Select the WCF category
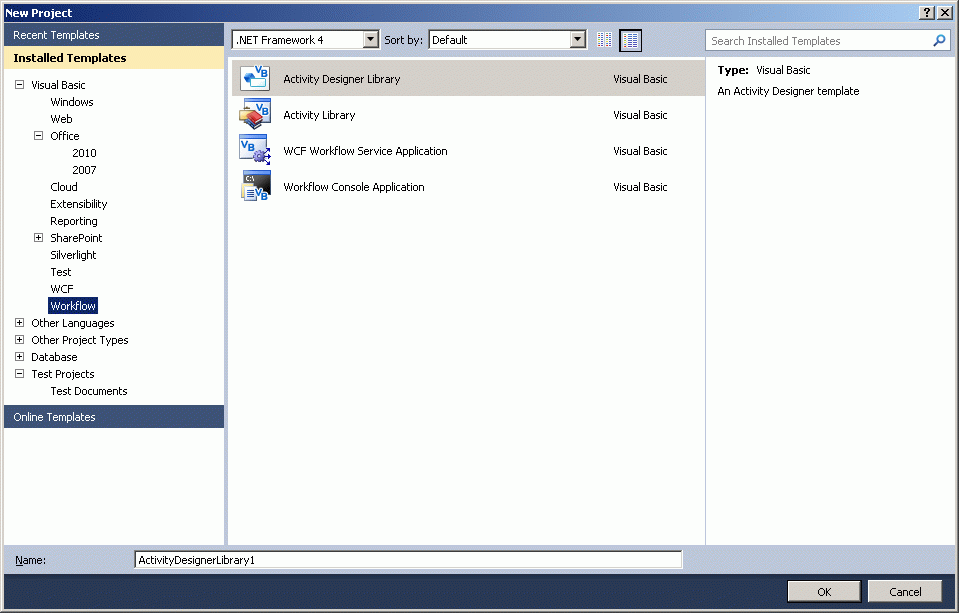The image size is (959, 613). [x=62, y=289]
